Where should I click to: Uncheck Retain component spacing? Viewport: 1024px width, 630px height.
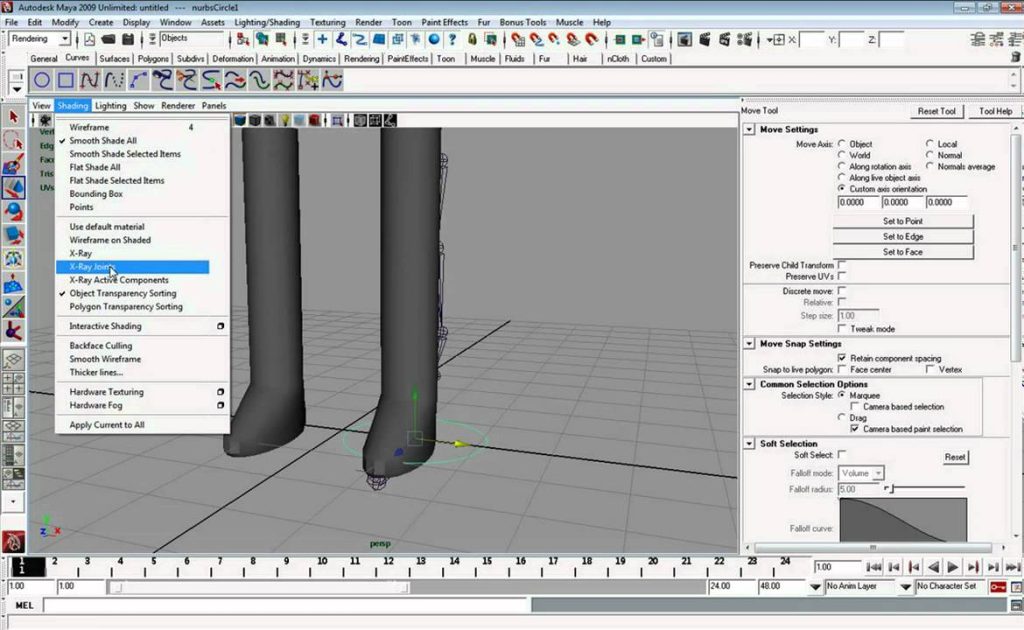(x=842, y=358)
